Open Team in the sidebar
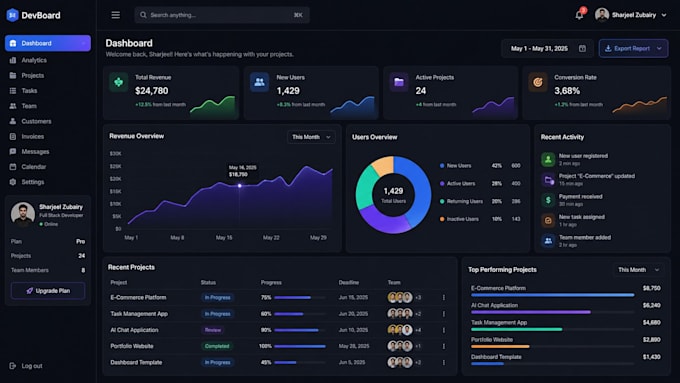The image size is (680, 383). point(48,106)
